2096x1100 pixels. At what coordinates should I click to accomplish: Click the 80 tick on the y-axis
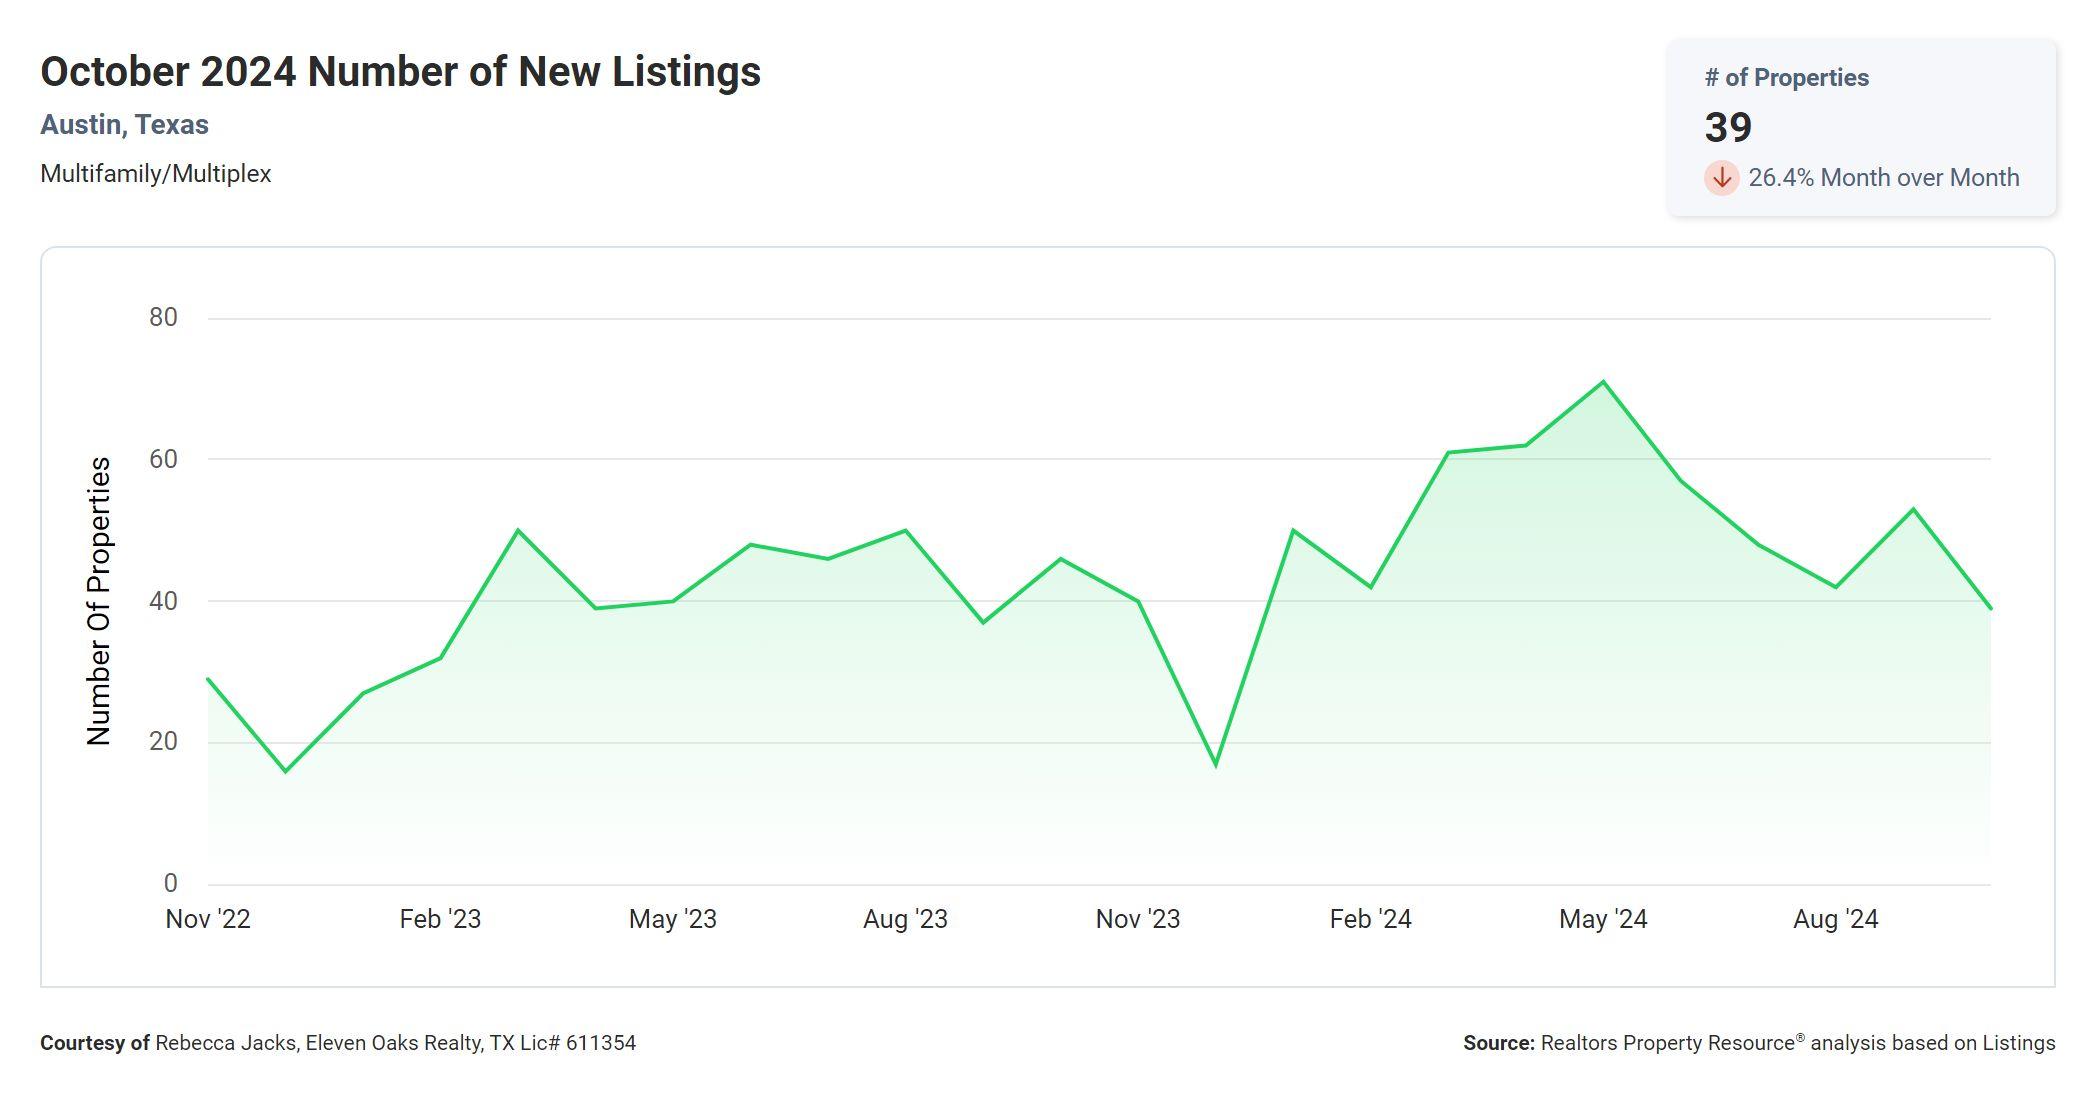tap(163, 318)
